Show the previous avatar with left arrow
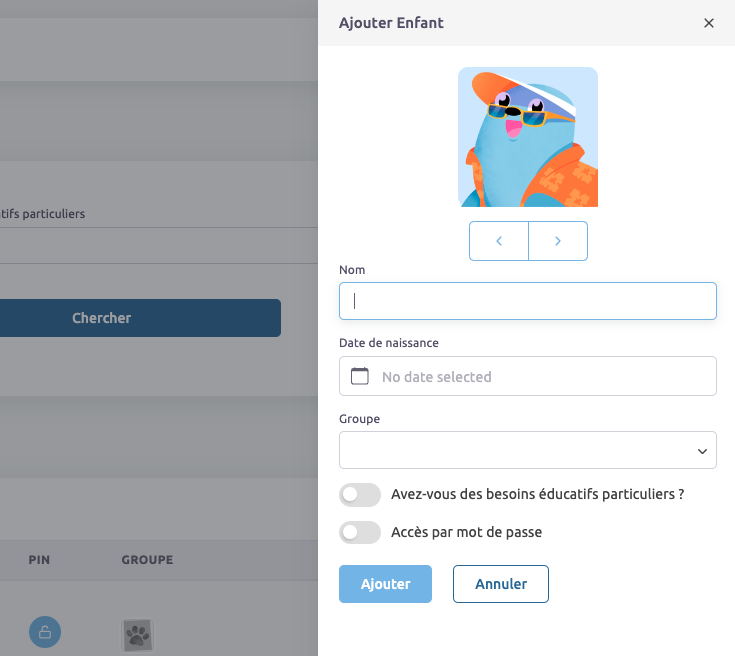The height and width of the screenshot is (656, 735). [499, 241]
